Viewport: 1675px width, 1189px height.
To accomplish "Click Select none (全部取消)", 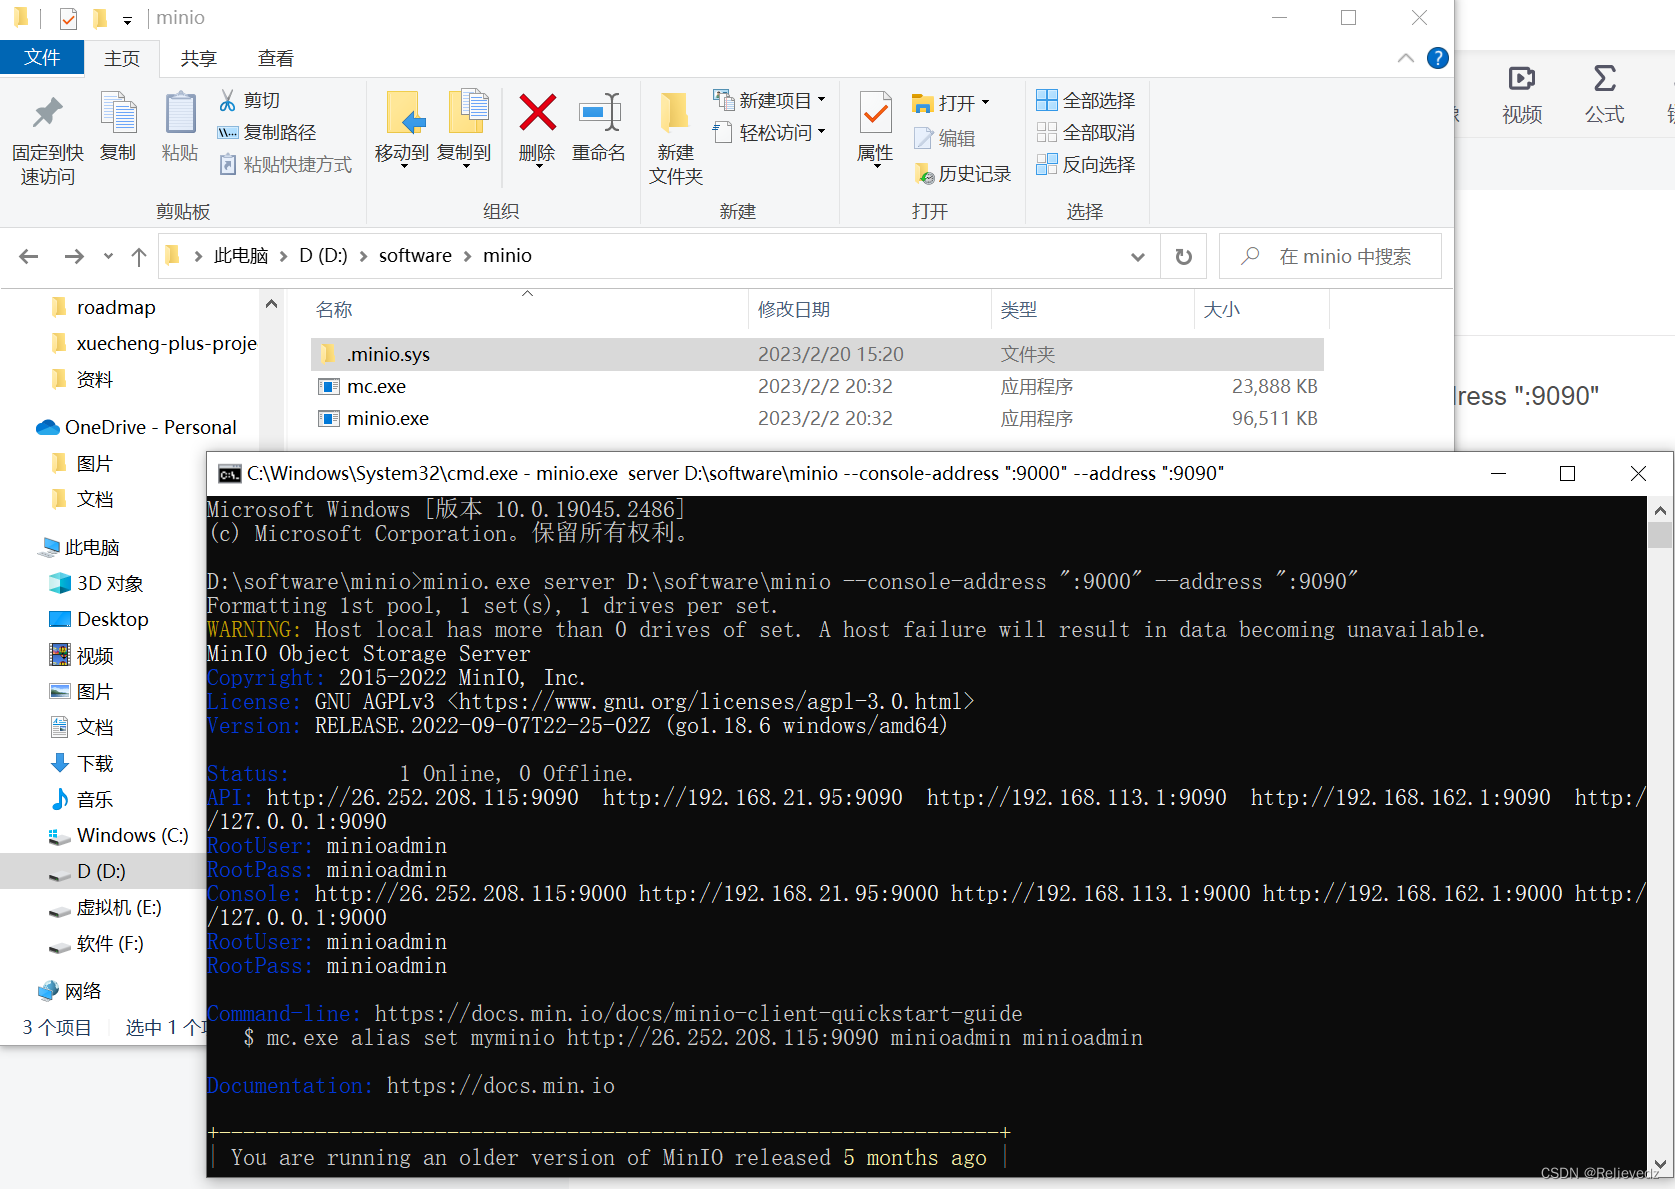I will 1086,132.
